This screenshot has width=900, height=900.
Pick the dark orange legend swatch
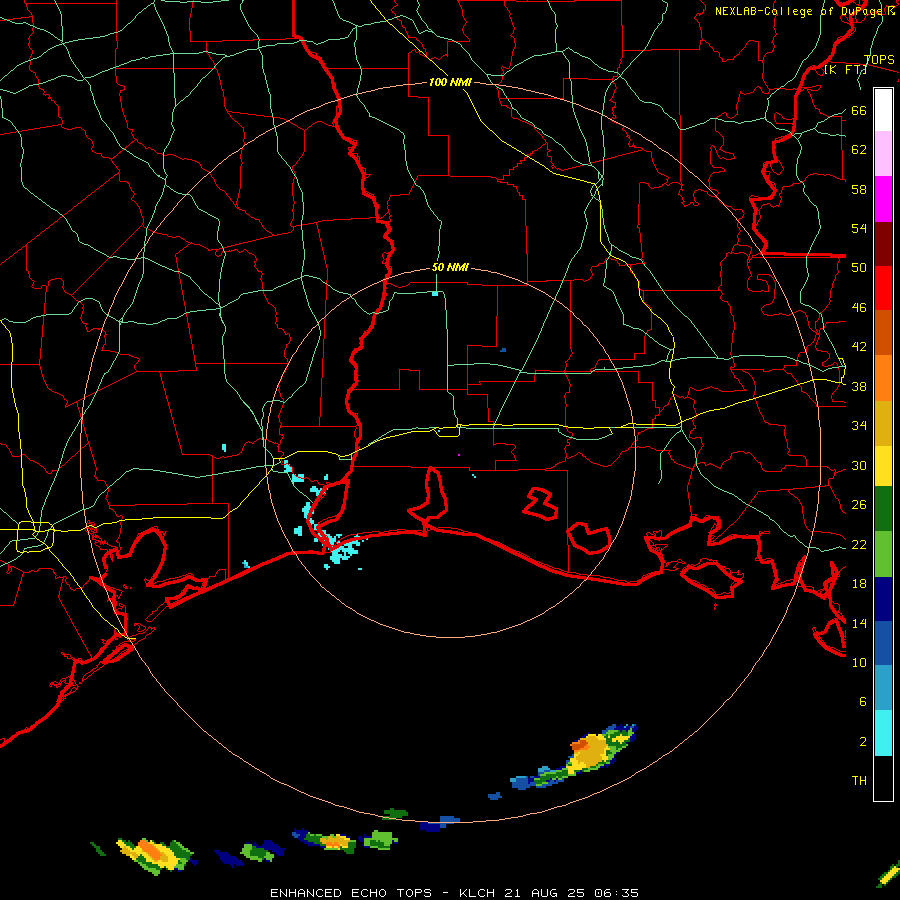point(883,332)
